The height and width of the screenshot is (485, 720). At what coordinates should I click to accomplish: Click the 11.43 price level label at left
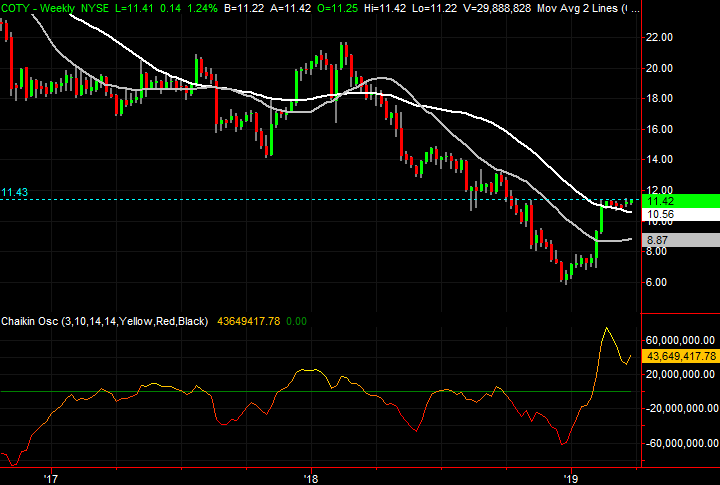click(x=15, y=191)
